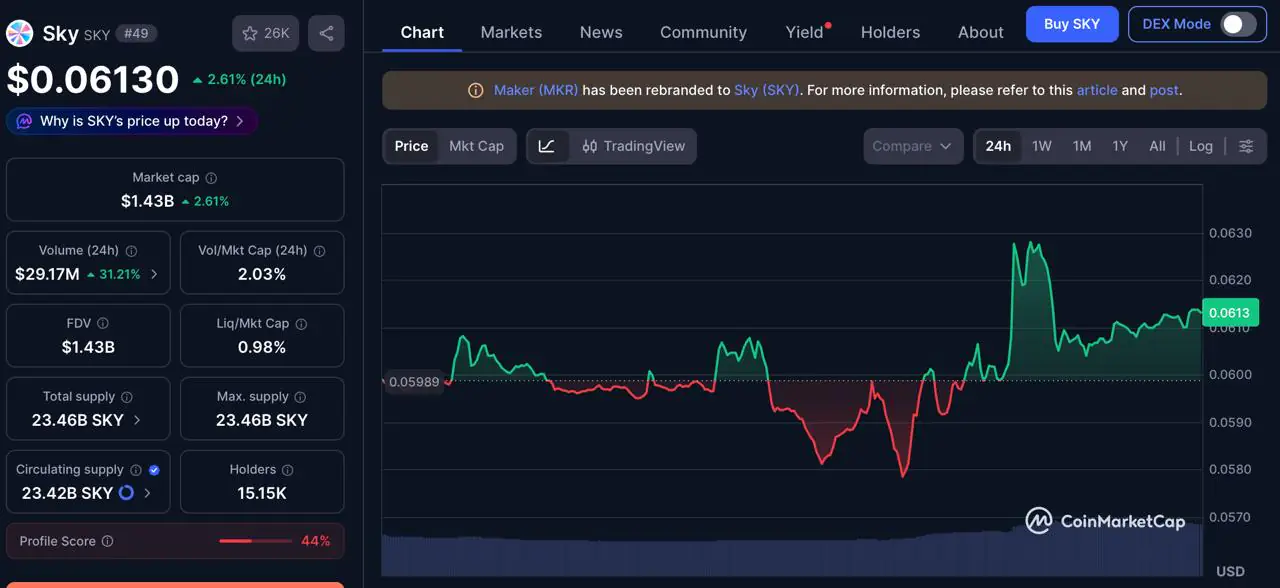Viewport: 1280px width, 588px height.
Task: Switch to TradingView chart
Action: [x=633, y=146]
